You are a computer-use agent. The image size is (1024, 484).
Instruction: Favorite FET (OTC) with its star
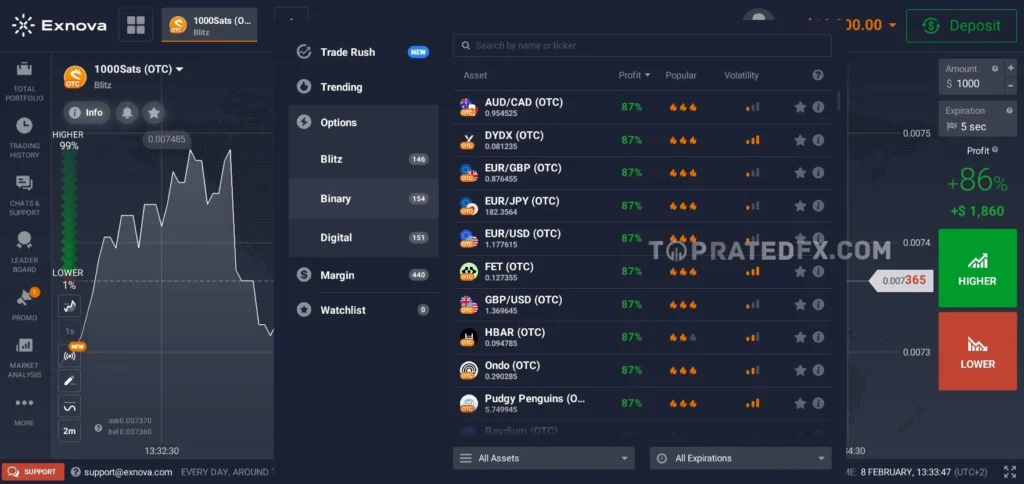800,271
